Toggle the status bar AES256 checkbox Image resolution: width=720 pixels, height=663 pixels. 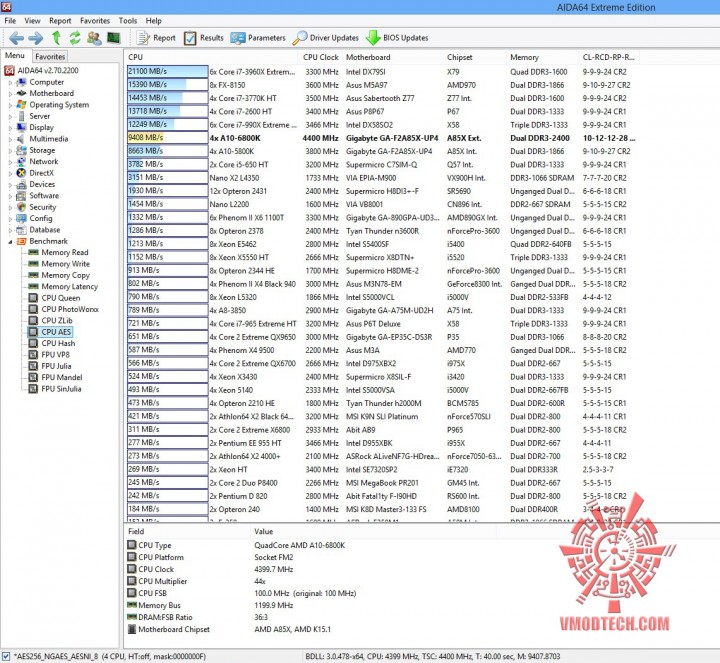(x=6, y=657)
